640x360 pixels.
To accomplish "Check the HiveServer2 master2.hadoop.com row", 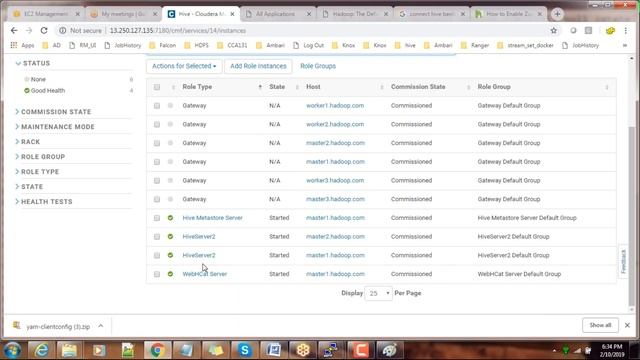I will pyautogui.click(x=157, y=237).
